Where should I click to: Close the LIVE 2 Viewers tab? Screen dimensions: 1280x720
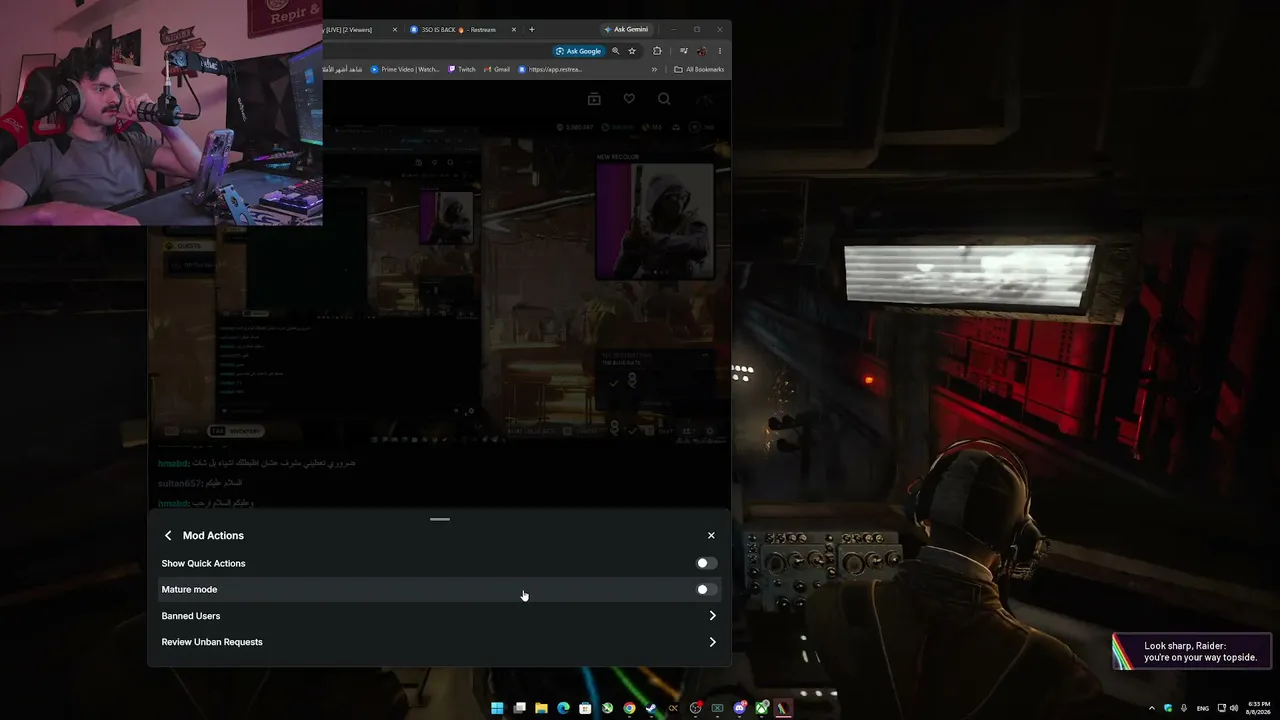pos(395,30)
